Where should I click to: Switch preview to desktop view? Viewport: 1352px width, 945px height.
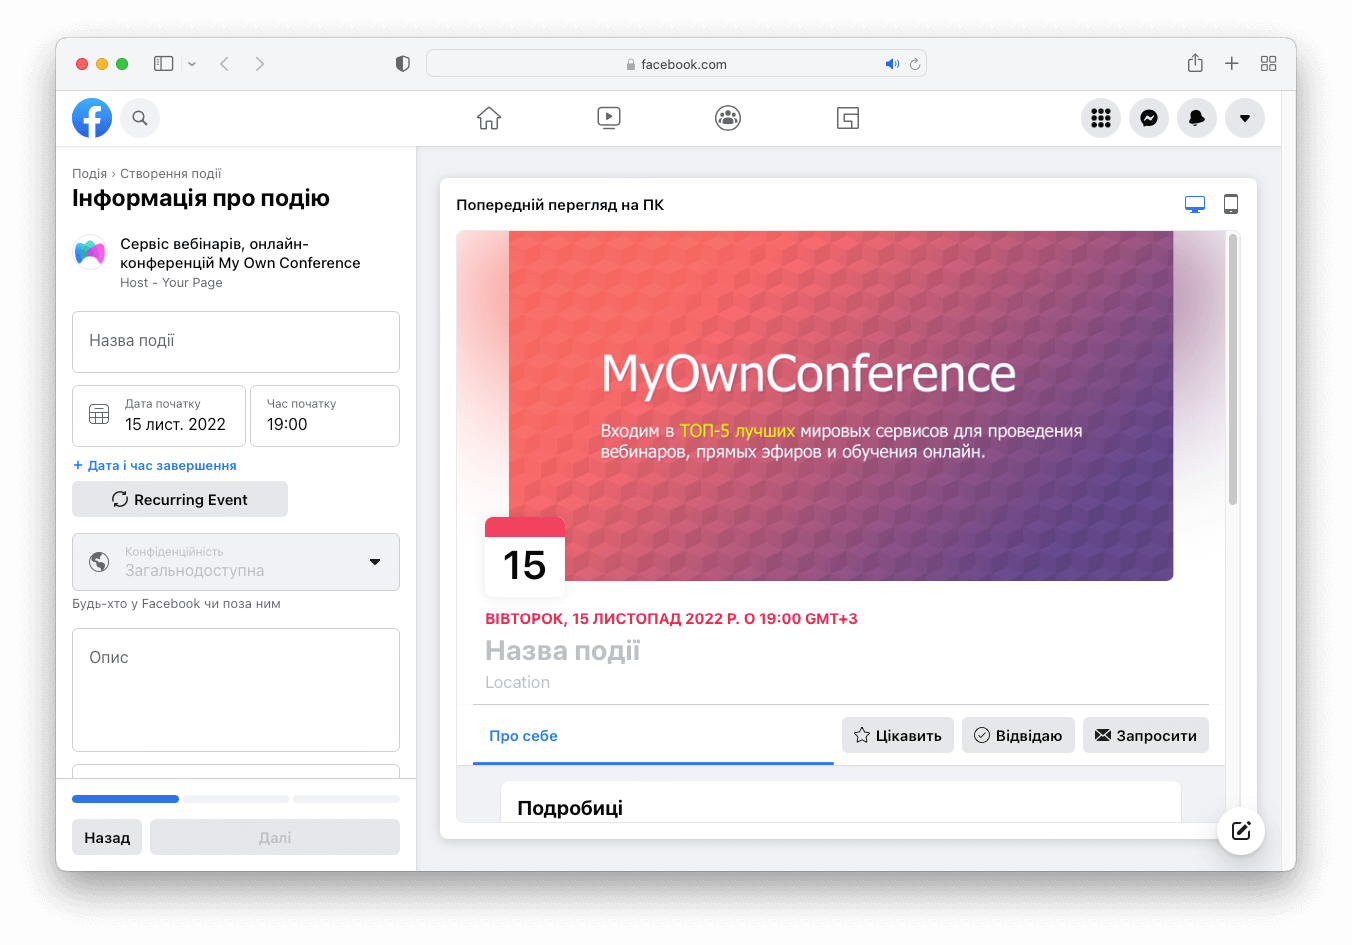coord(1194,204)
